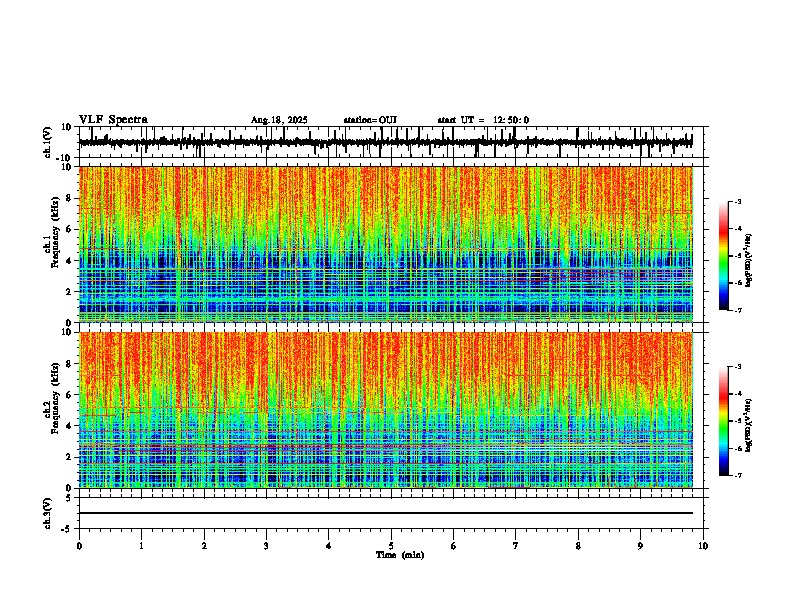This screenshot has width=792, height=612.
Task: Click the "-7" label on ch.2 colorbar
Action: click(738, 475)
